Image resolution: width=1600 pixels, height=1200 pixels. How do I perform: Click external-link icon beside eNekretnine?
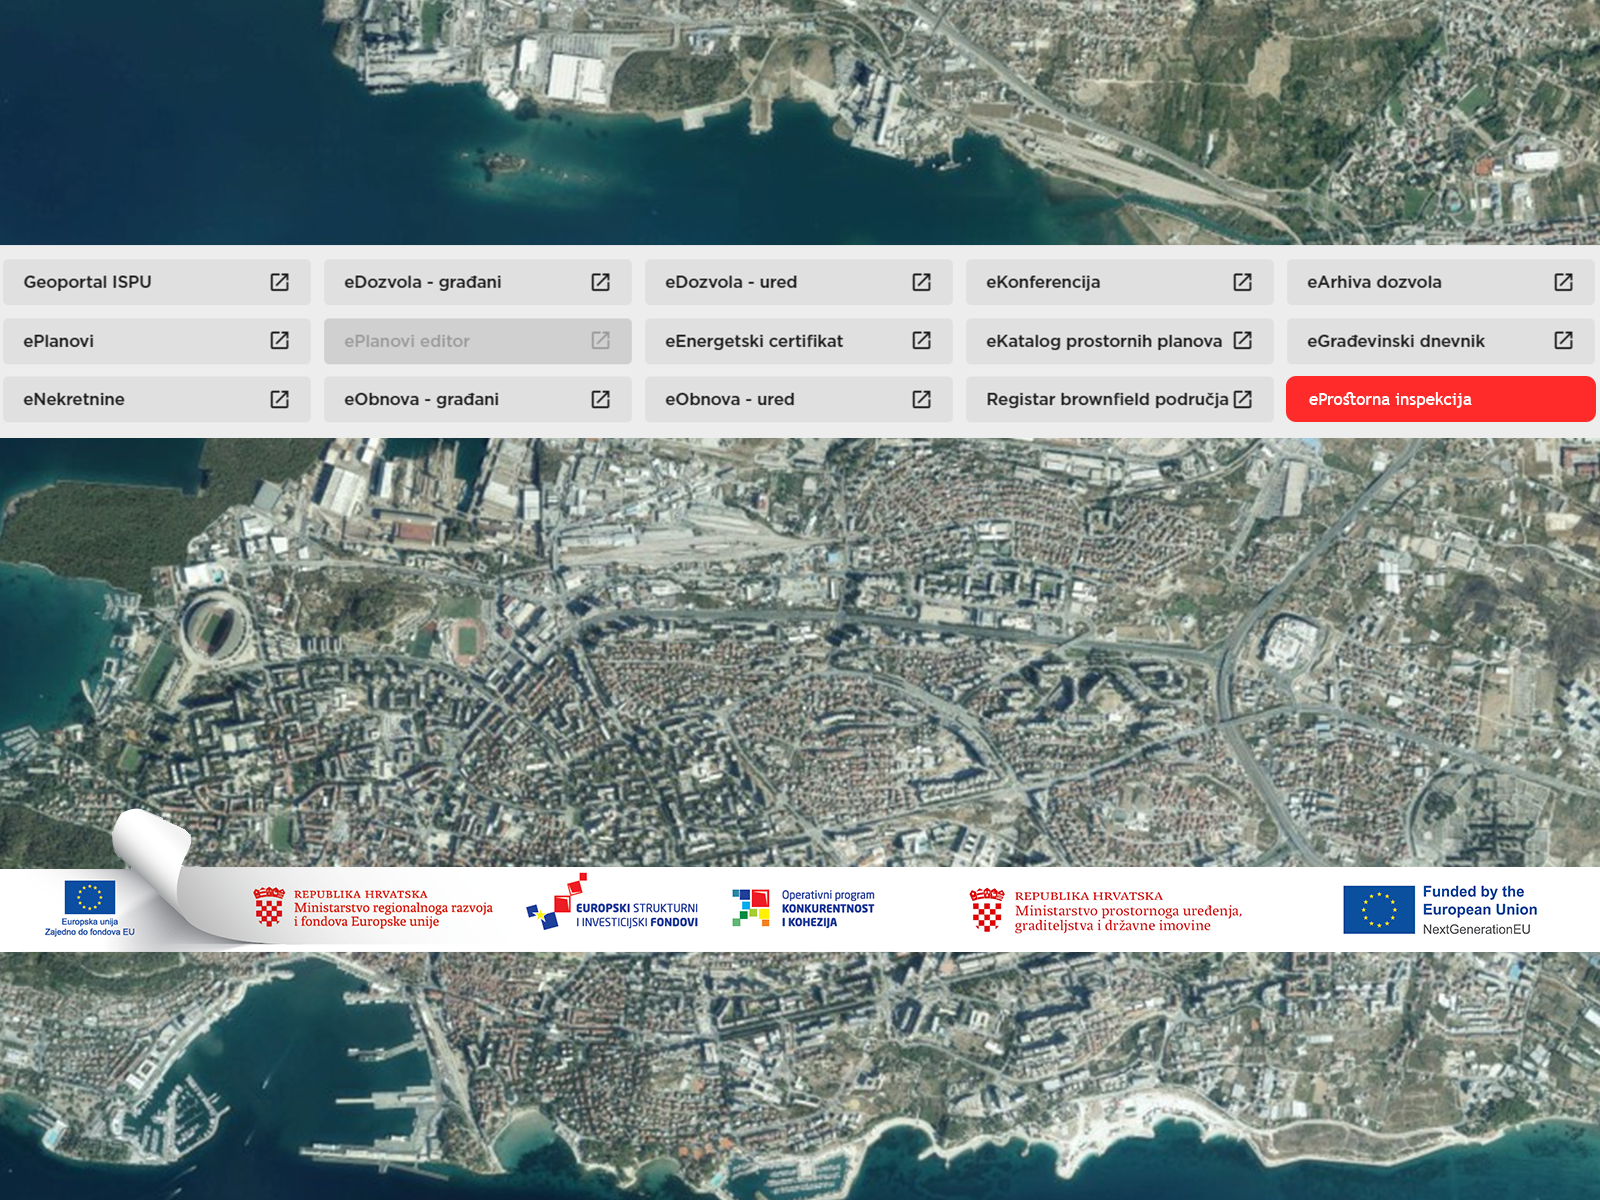coord(280,399)
